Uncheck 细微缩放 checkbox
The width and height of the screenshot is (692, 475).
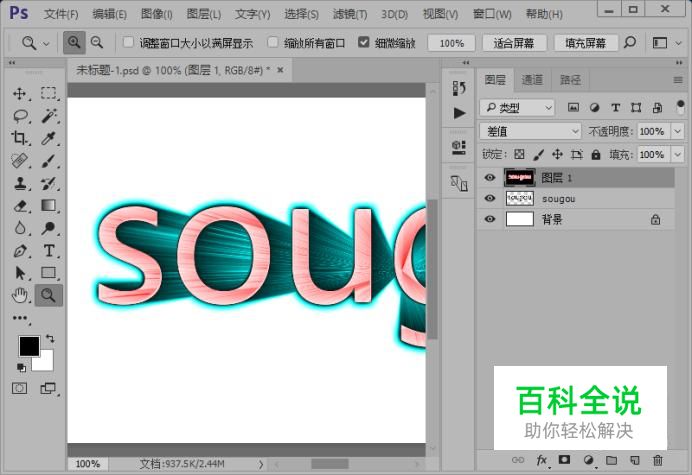(363, 42)
